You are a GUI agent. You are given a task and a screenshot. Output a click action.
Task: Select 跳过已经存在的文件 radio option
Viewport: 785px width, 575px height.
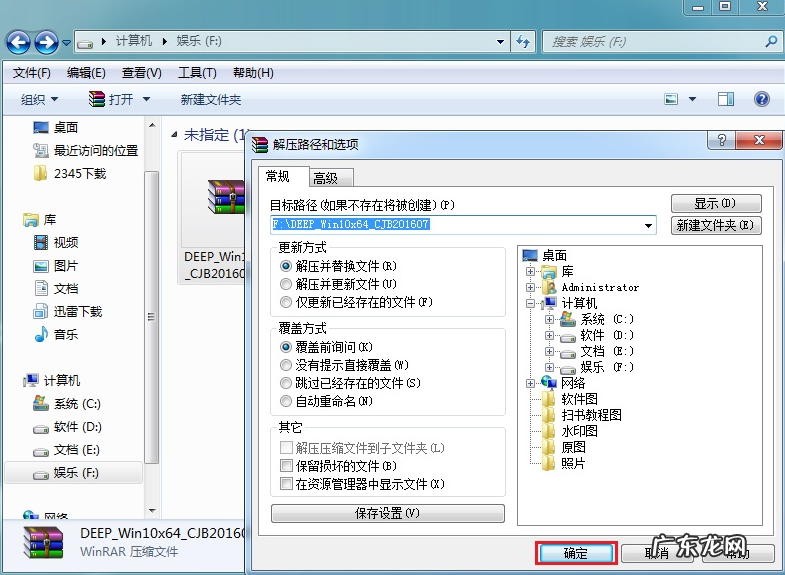pos(285,383)
